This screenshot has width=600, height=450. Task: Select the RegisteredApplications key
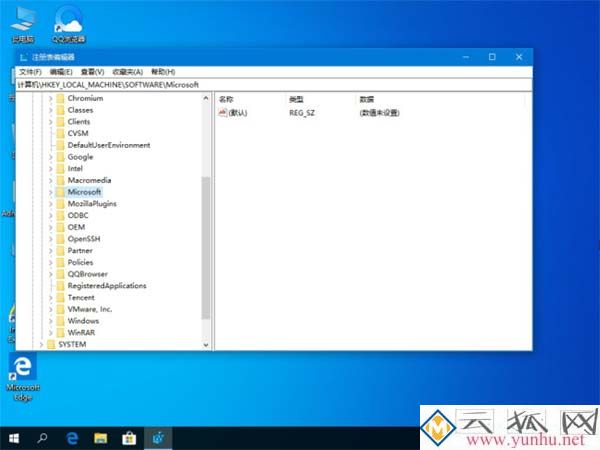(x=107, y=286)
